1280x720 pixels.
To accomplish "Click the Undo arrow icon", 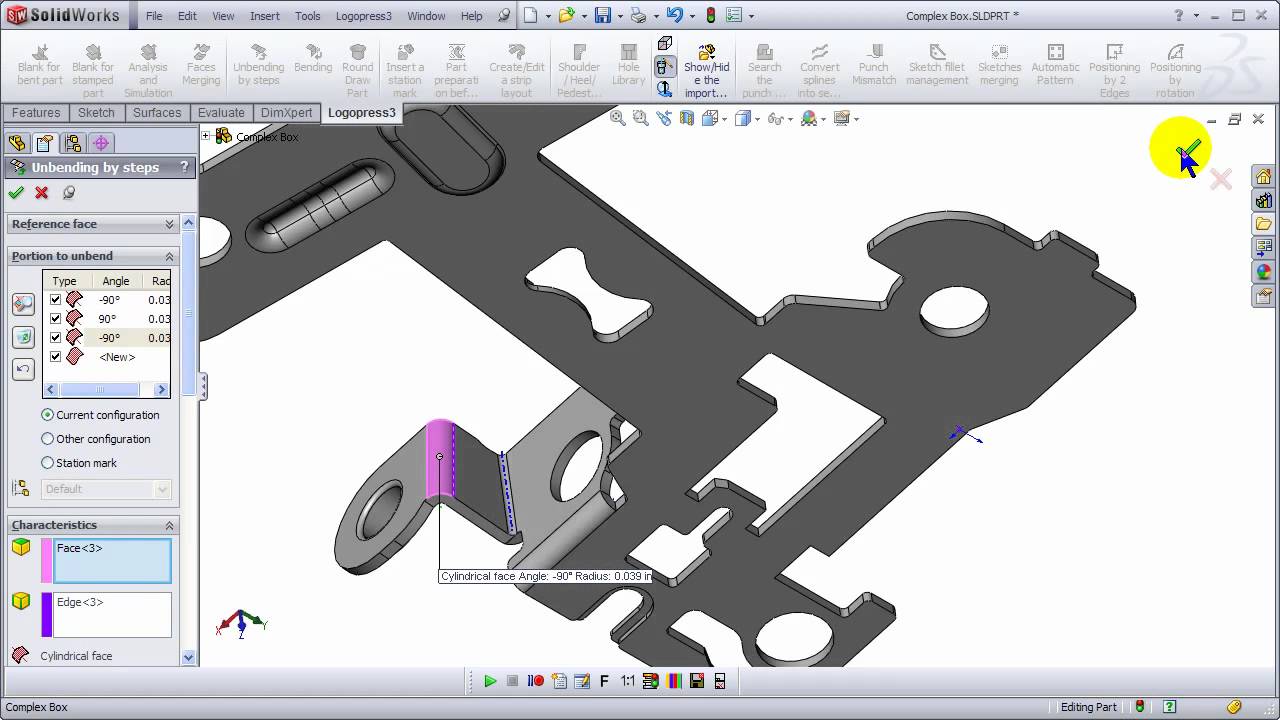I will (x=674, y=15).
